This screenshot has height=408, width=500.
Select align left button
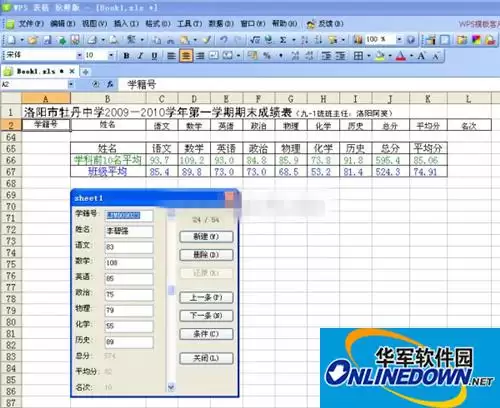pos(171,56)
